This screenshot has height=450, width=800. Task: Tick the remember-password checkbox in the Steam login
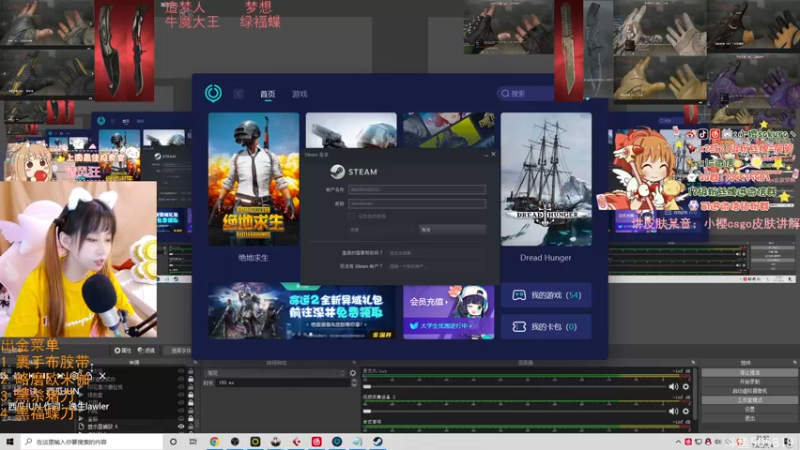(x=352, y=216)
